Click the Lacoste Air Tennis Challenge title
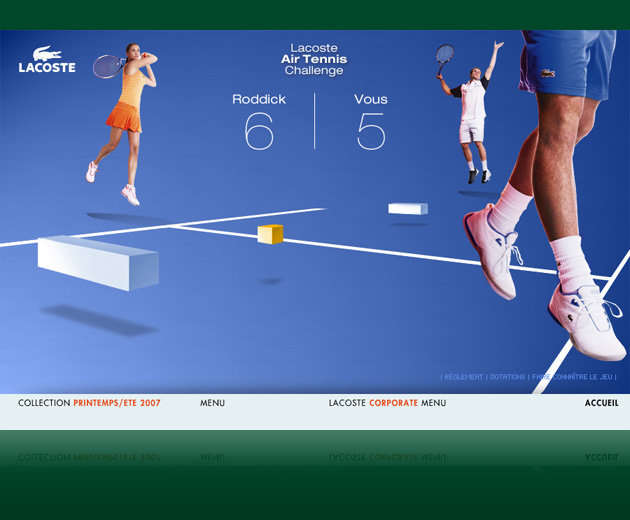 [x=314, y=59]
